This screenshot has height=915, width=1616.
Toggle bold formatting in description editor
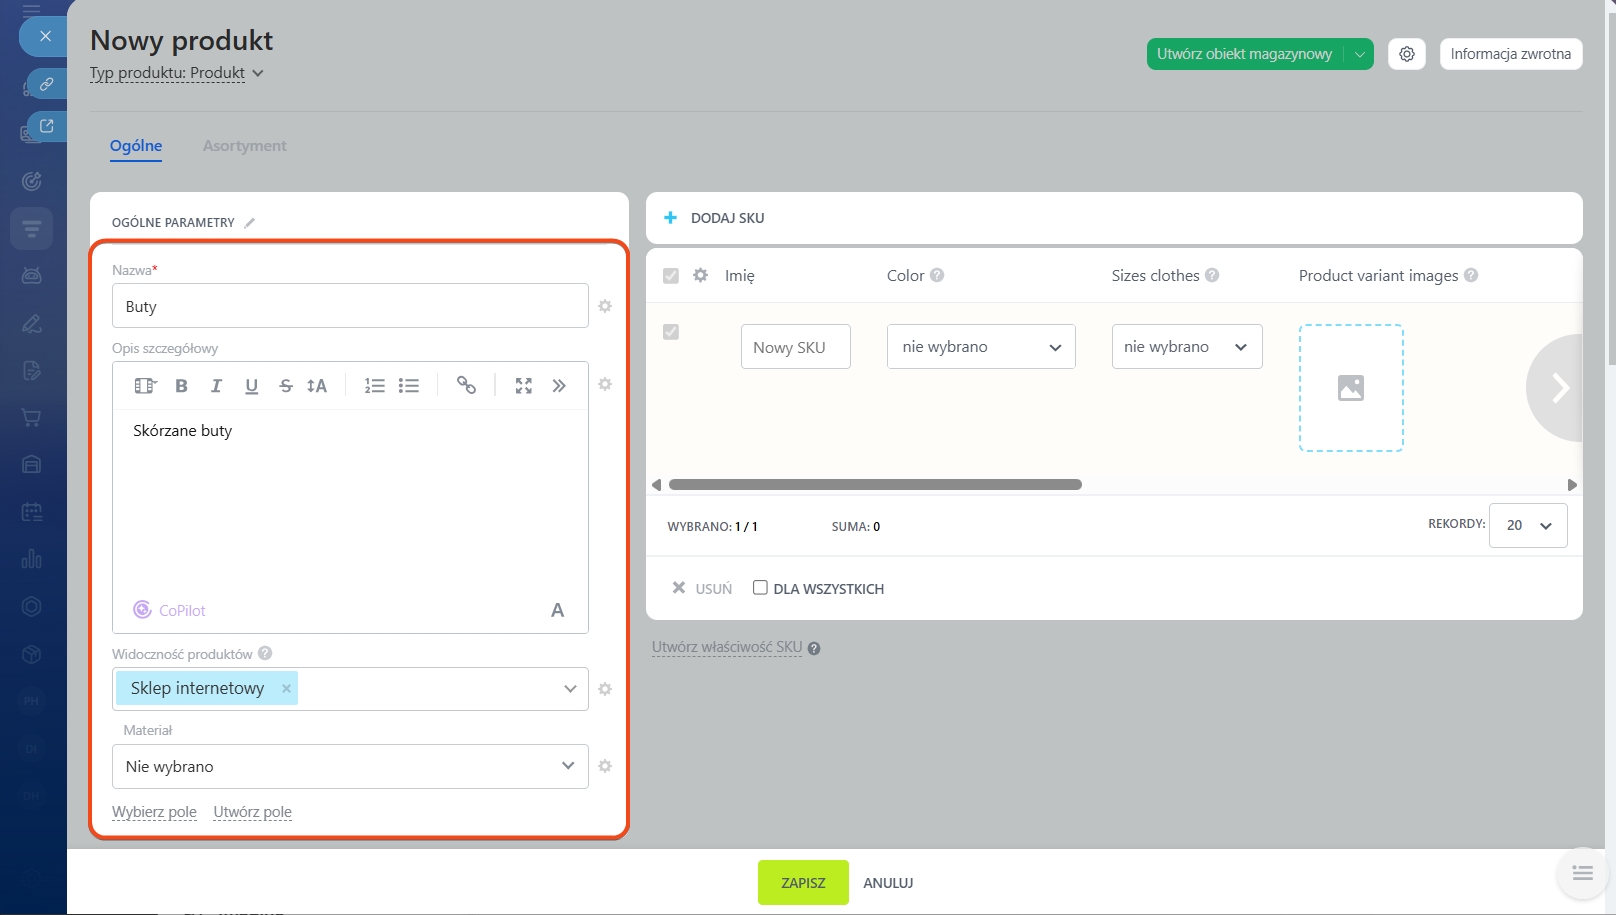tap(181, 386)
